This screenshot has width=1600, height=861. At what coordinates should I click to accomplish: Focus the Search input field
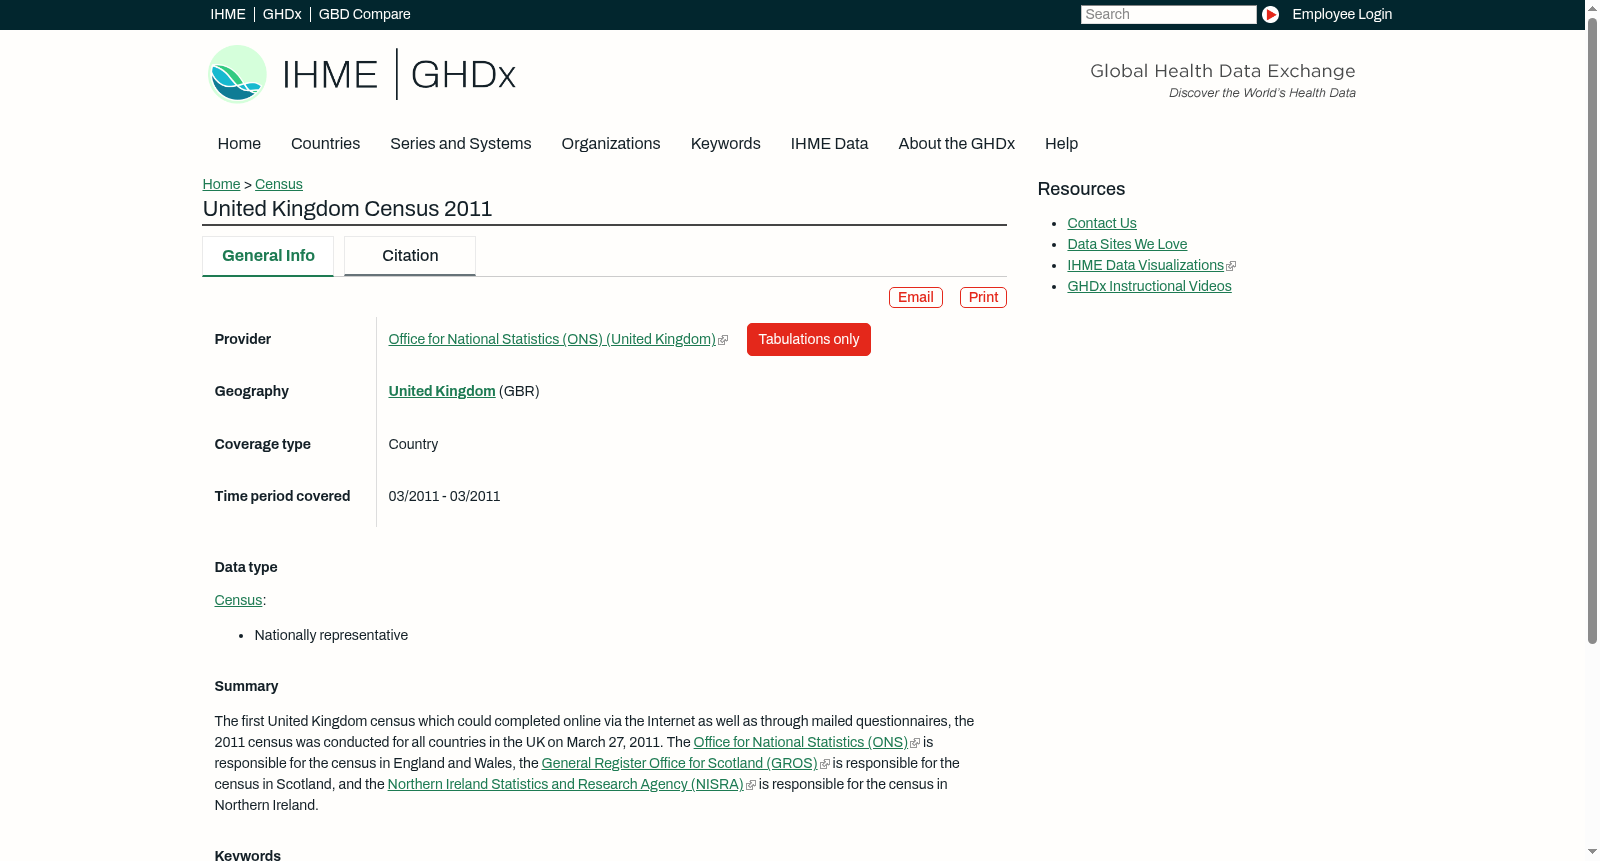click(1168, 14)
